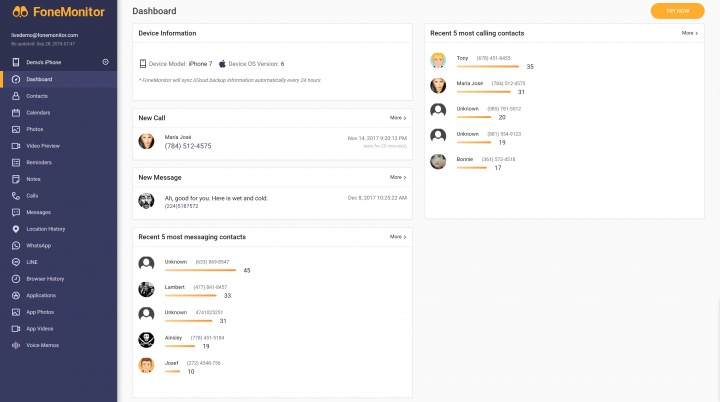The width and height of the screenshot is (720, 402).
Task: Click the Photos picture icon
Action: click(x=16, y=129)
